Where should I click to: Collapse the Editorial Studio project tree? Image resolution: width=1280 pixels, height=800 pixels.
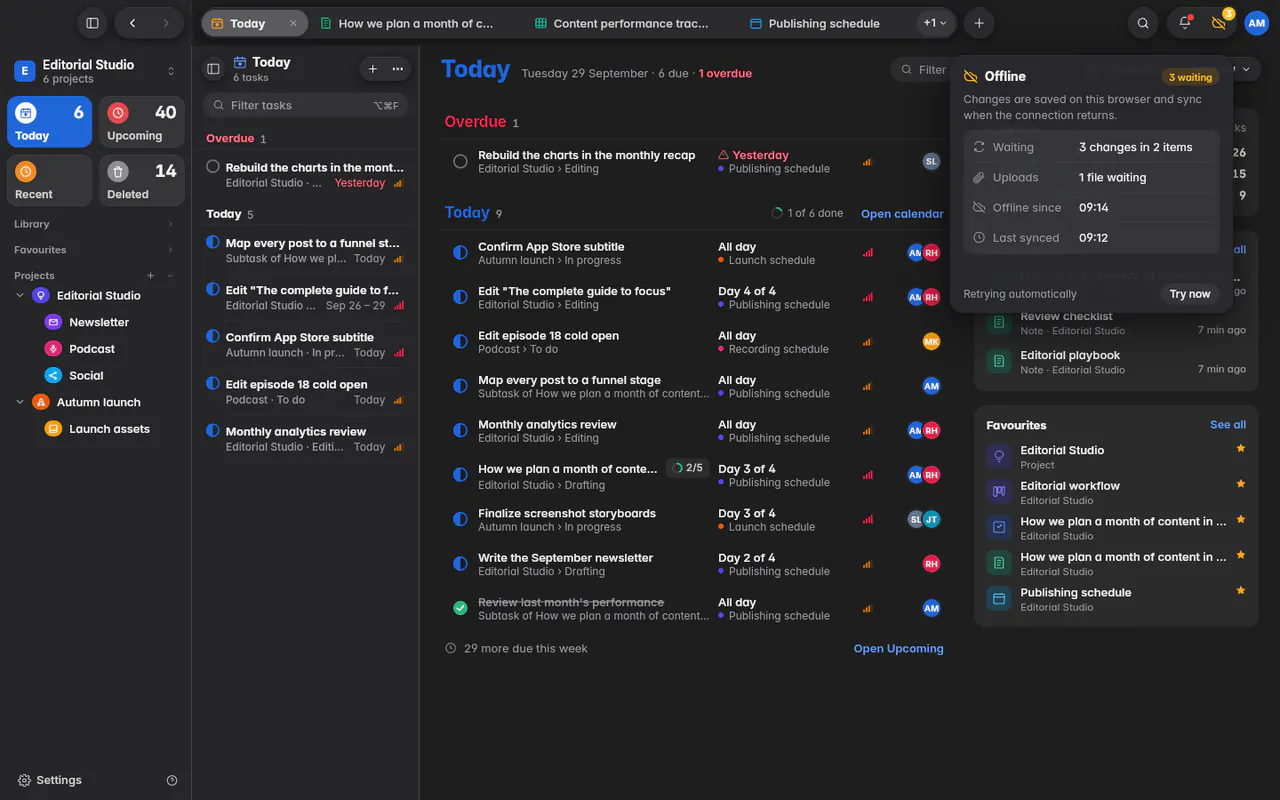tap(20, 296)
